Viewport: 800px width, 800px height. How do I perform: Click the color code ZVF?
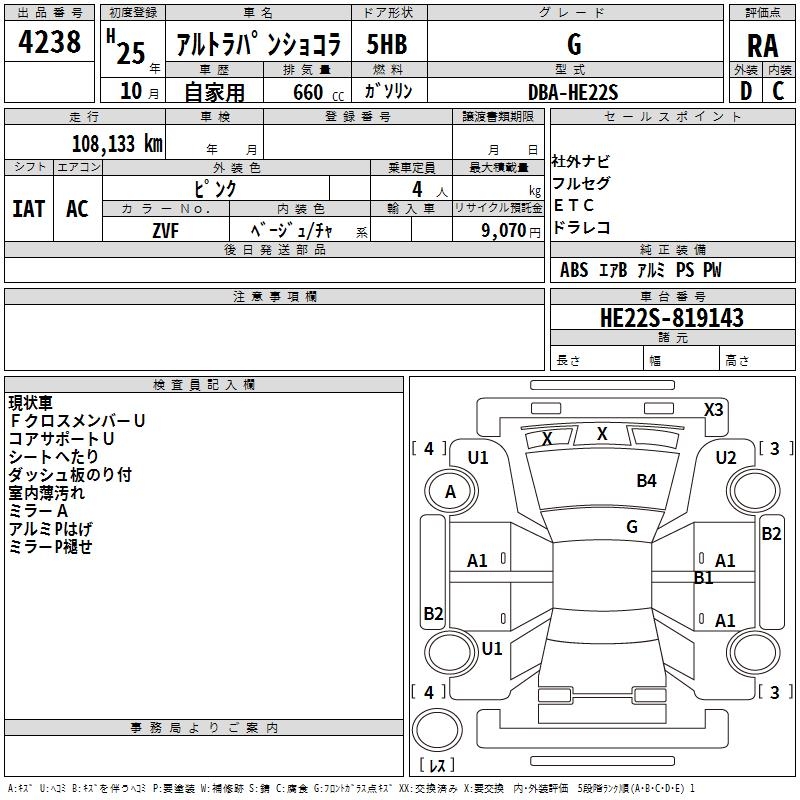click(166, 230)
